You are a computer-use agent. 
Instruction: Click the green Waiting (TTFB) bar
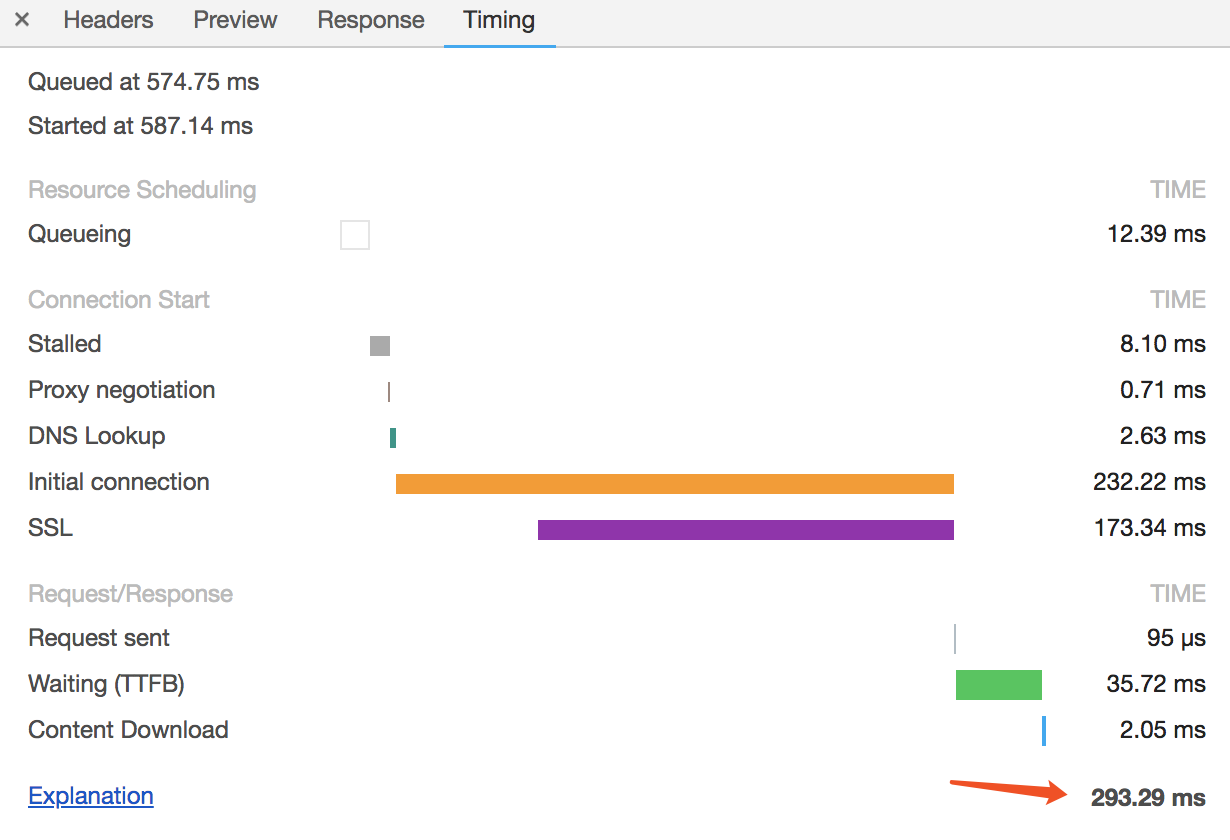pyautogui.click(x=998, y=685)
